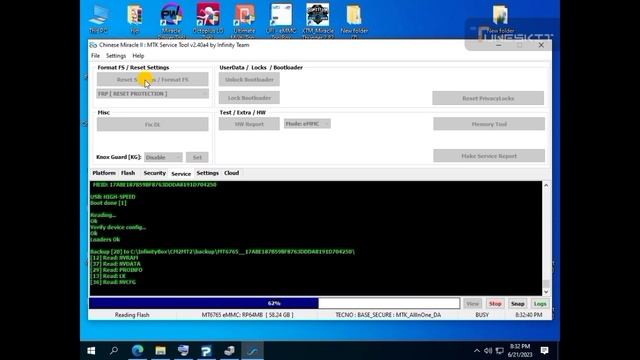The height and width of the screenshot is (360, 640).
Task: Click the Reset PrivacyLocks button
Action: 488,98
